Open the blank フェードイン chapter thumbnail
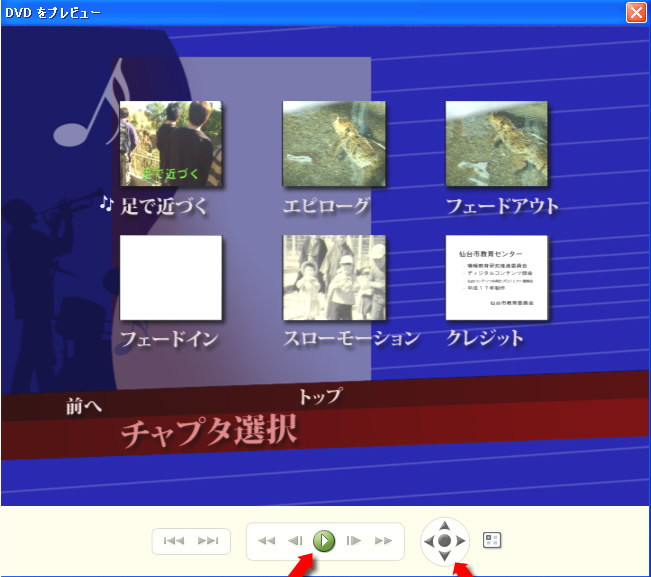651x577 pixels. pos(170,278)
